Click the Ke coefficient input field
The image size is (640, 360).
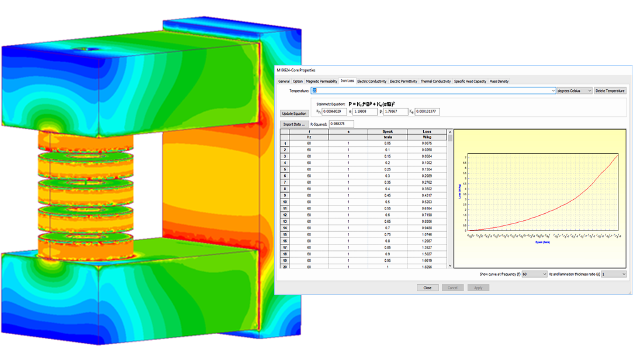(427, 111)
